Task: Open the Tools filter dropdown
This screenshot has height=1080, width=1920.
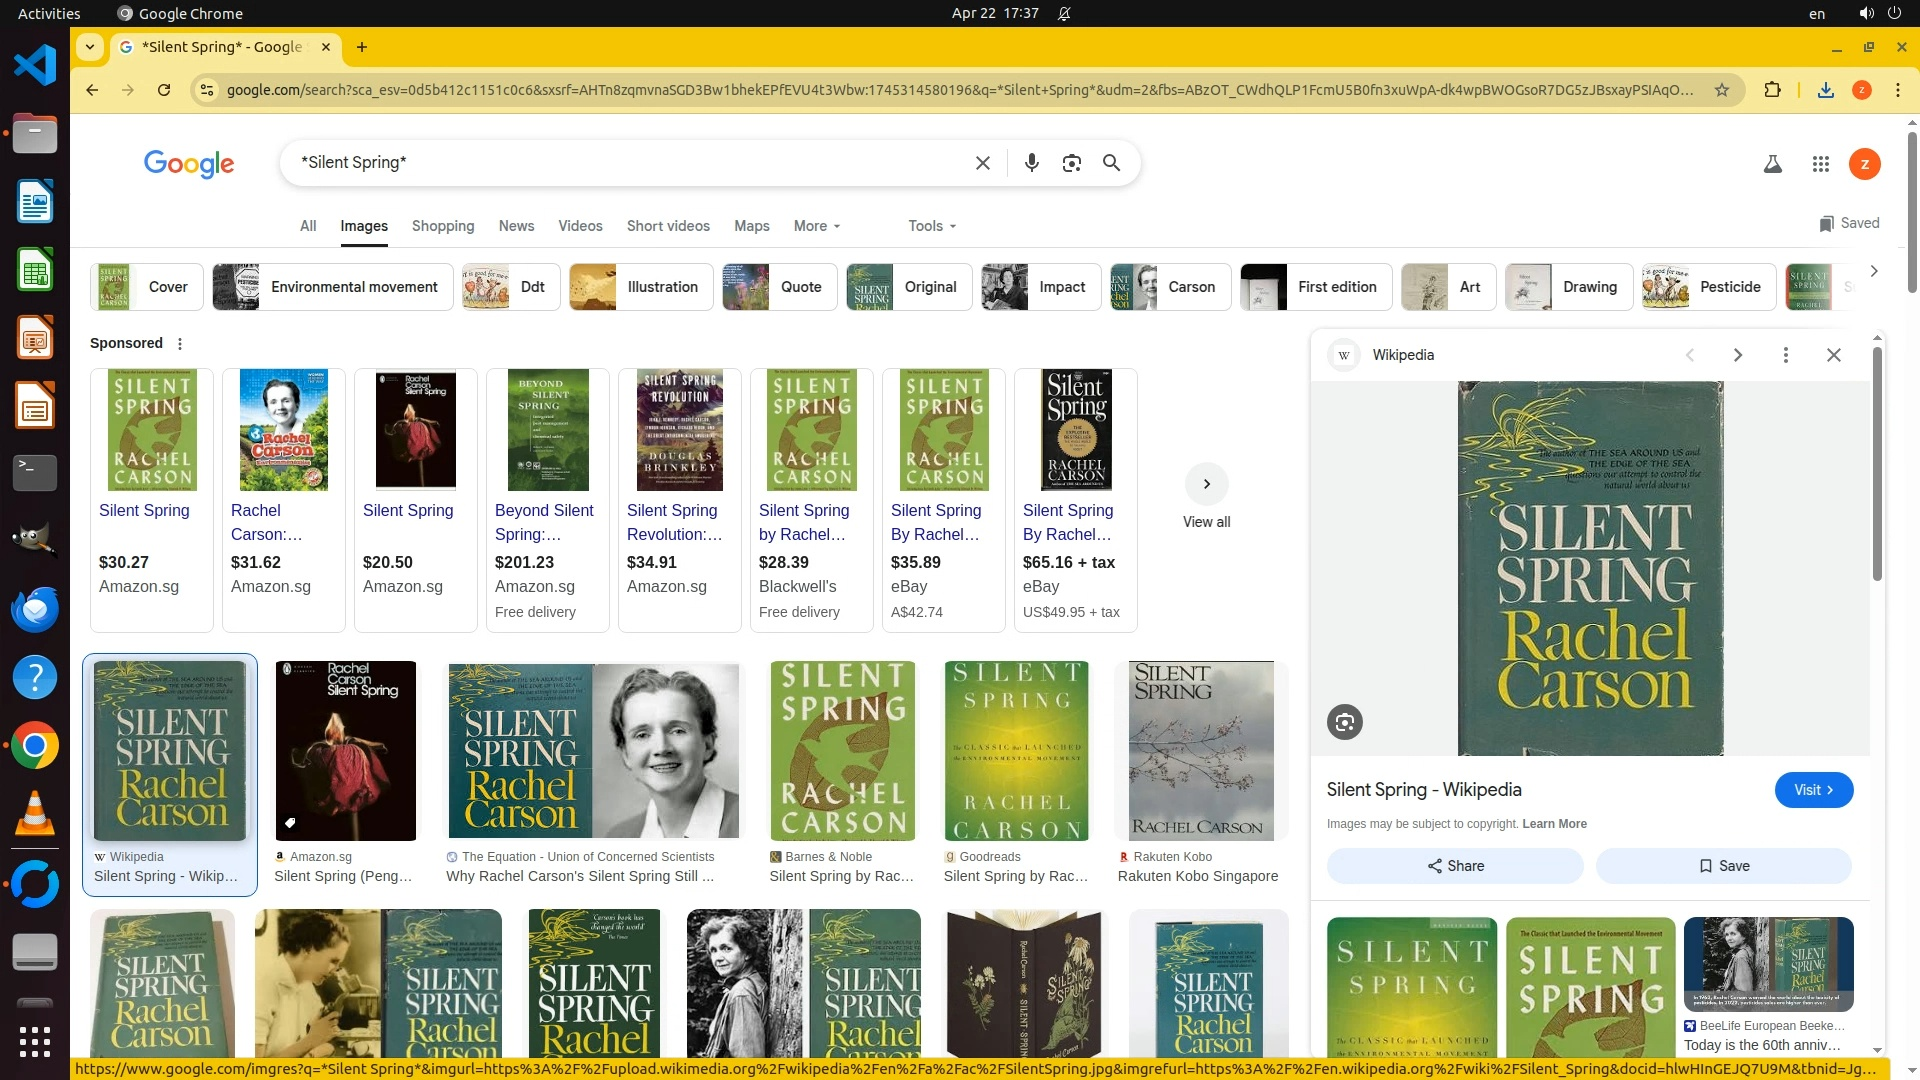Action: tap(931, 226)
